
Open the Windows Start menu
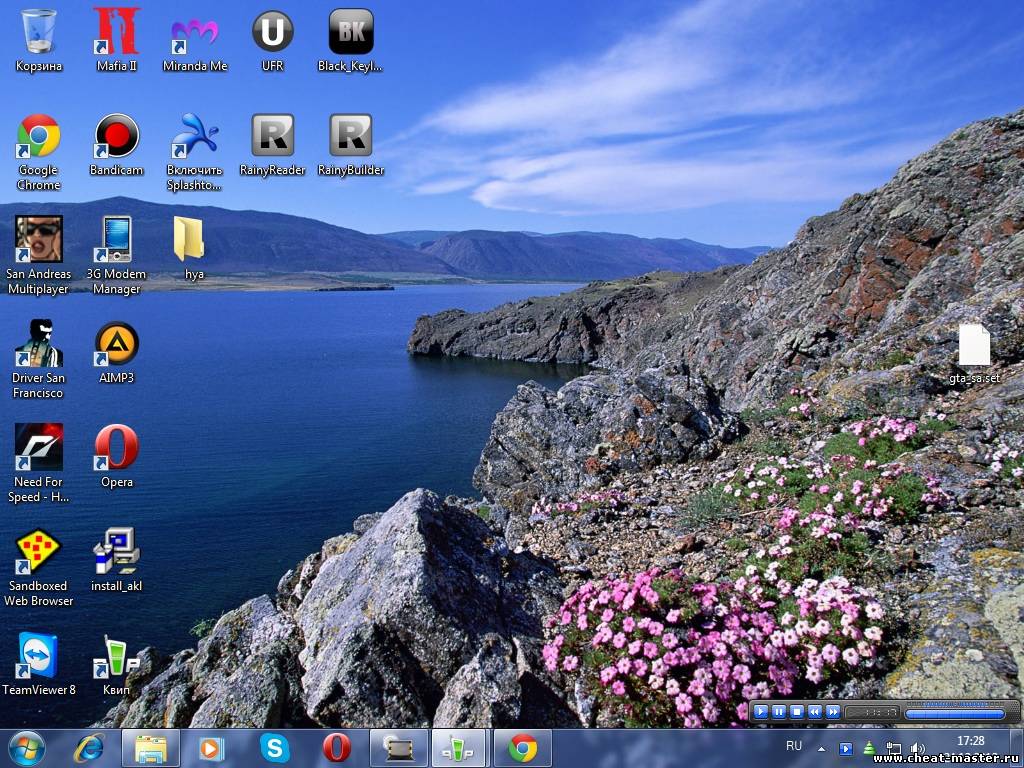(x=27, y=748)
